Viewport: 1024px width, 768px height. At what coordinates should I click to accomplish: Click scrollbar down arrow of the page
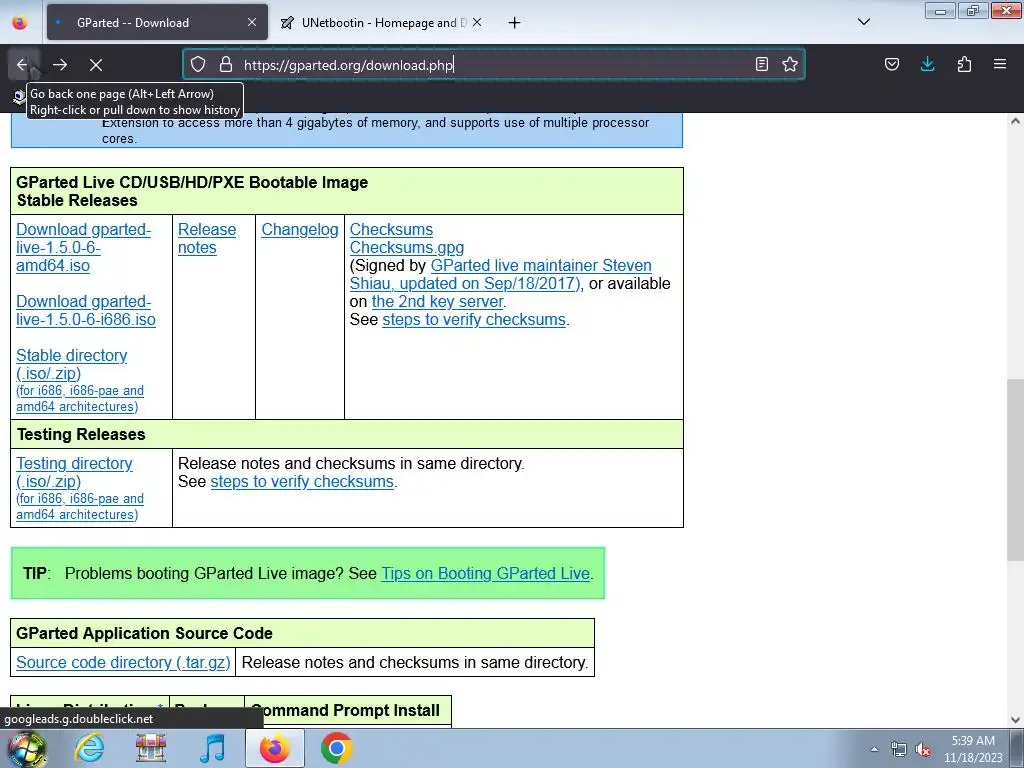1015,720
